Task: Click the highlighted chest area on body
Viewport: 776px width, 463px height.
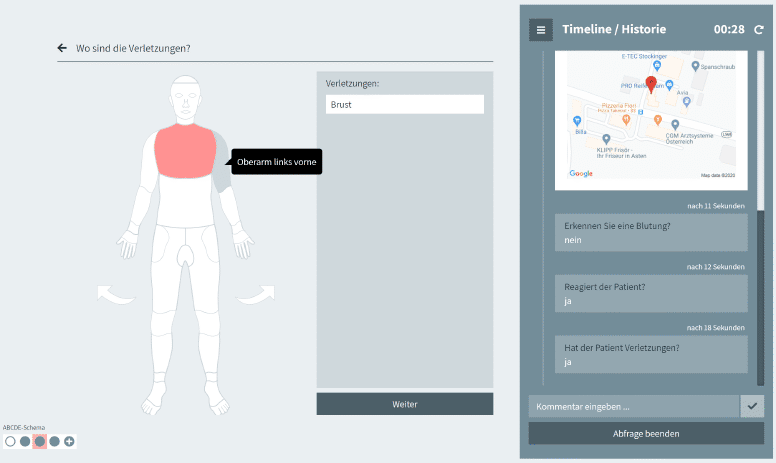Action: [x=185, y=151]
